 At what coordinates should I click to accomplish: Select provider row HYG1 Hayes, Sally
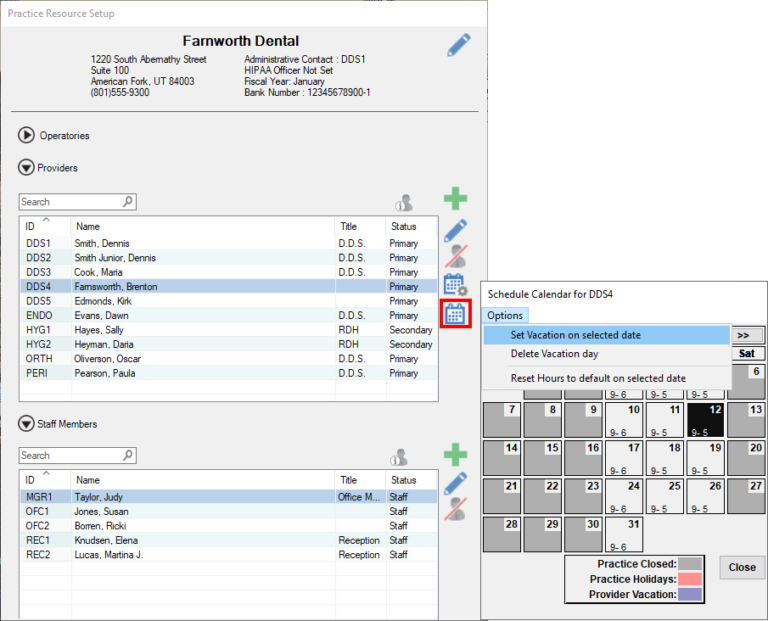[229, 330]
